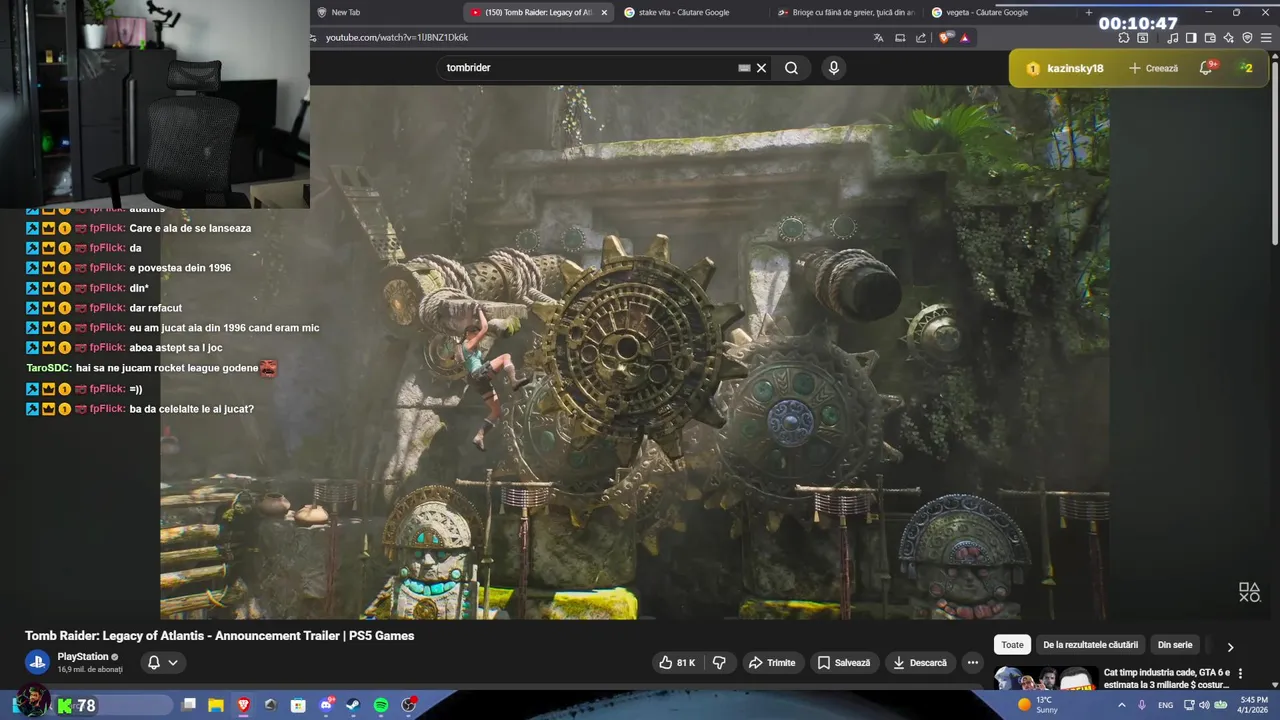Click the video title text
This screenshot has height=720, width=1280.
[x=219, y=636]
